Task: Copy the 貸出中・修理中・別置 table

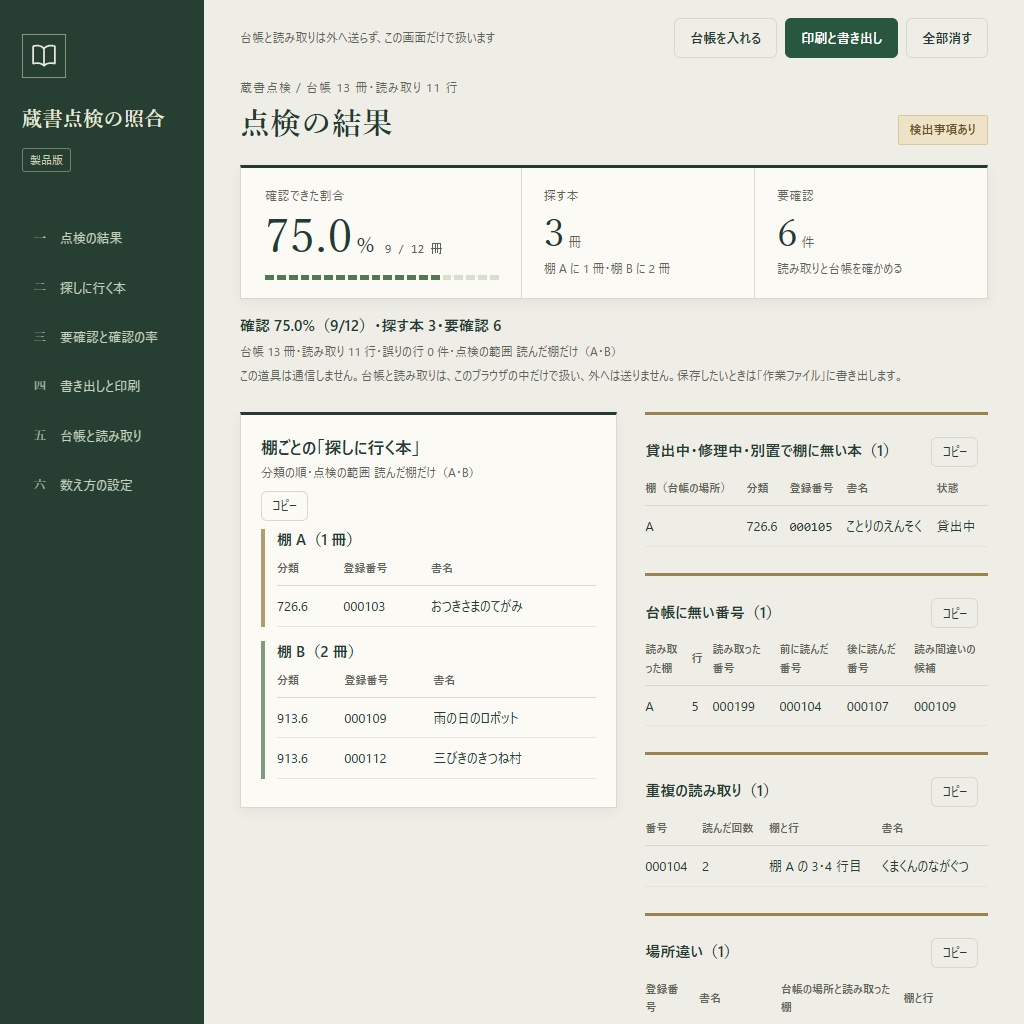Action: click(954, 452)
